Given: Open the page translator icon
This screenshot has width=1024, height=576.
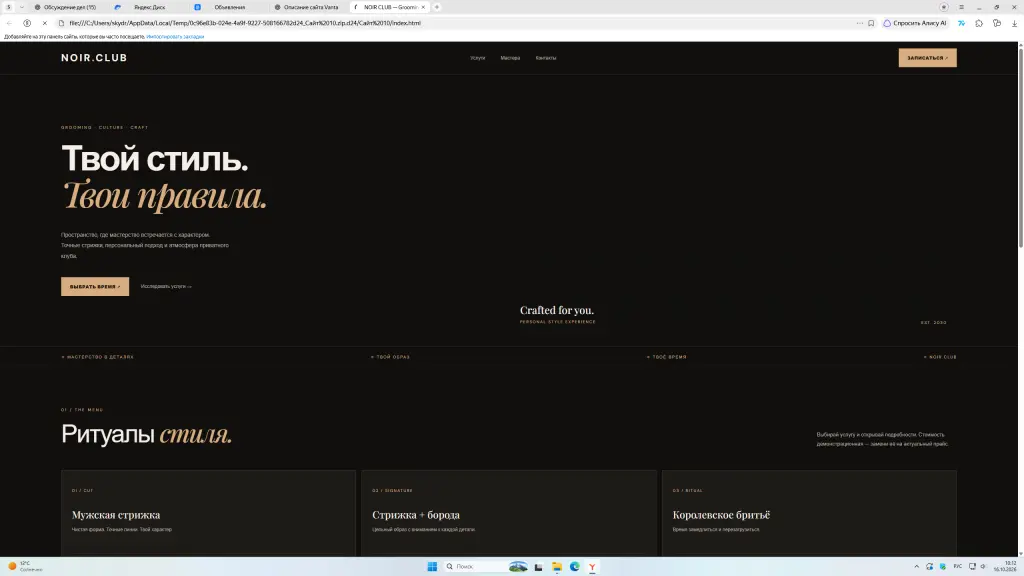Looking at the screenshot, I should (961, 23).
